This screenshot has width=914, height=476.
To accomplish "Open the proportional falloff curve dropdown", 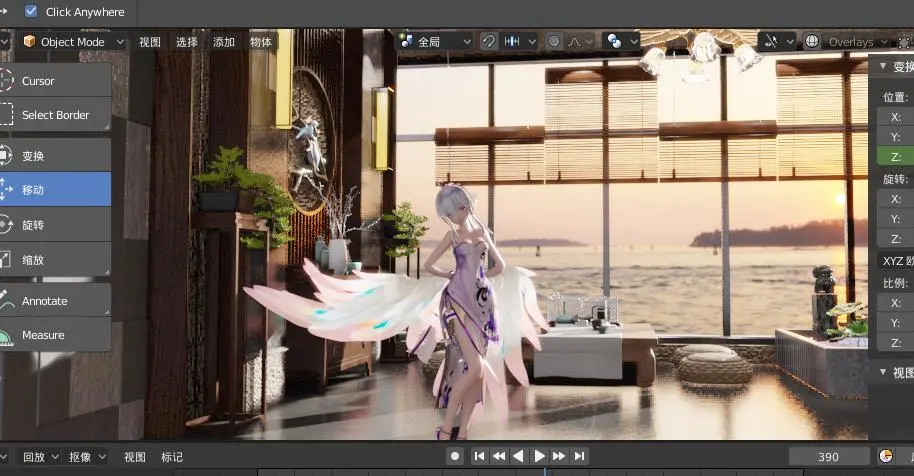I will 579,41.
